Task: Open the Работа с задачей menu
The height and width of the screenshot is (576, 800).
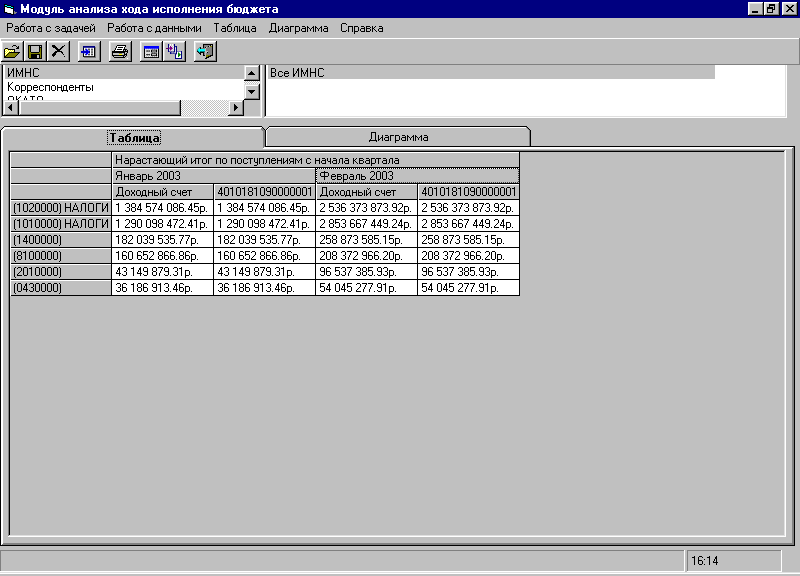Action: pyautogui.click(x=51, y=28)
